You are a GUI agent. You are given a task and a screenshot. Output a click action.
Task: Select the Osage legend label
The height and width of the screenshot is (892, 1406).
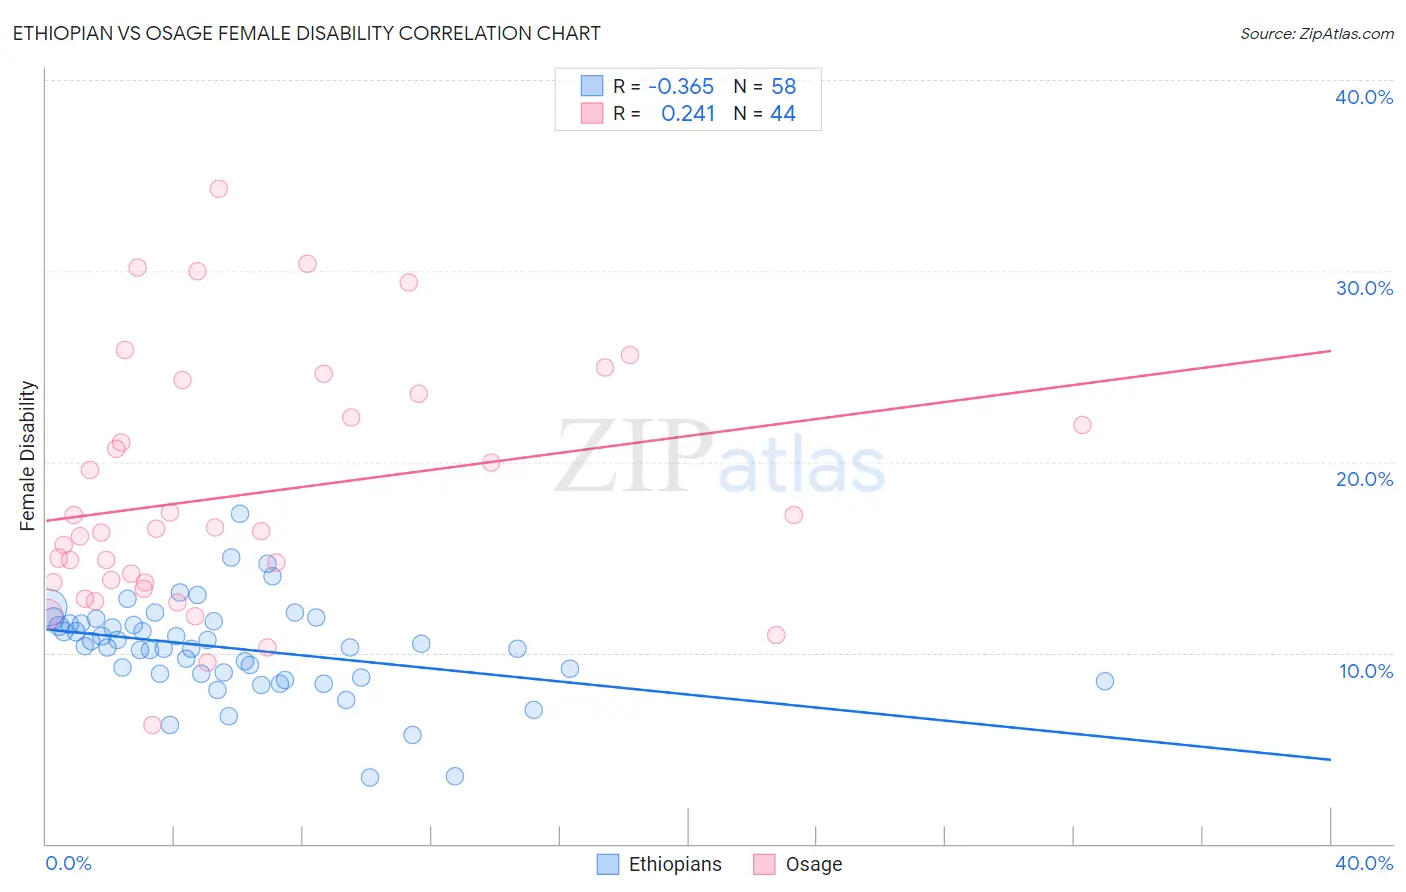(x=814, y=864)
